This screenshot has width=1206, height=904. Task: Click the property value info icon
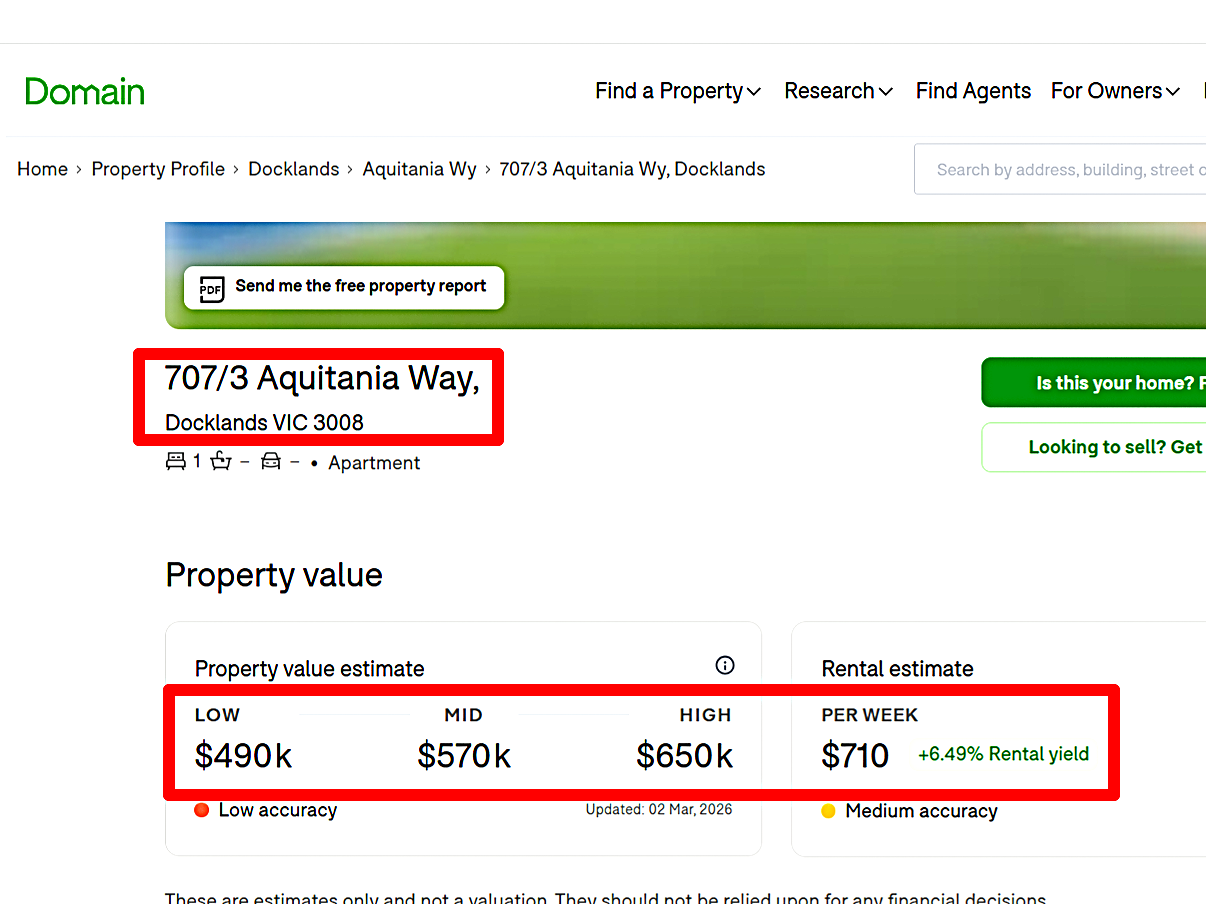pos(725,666)
